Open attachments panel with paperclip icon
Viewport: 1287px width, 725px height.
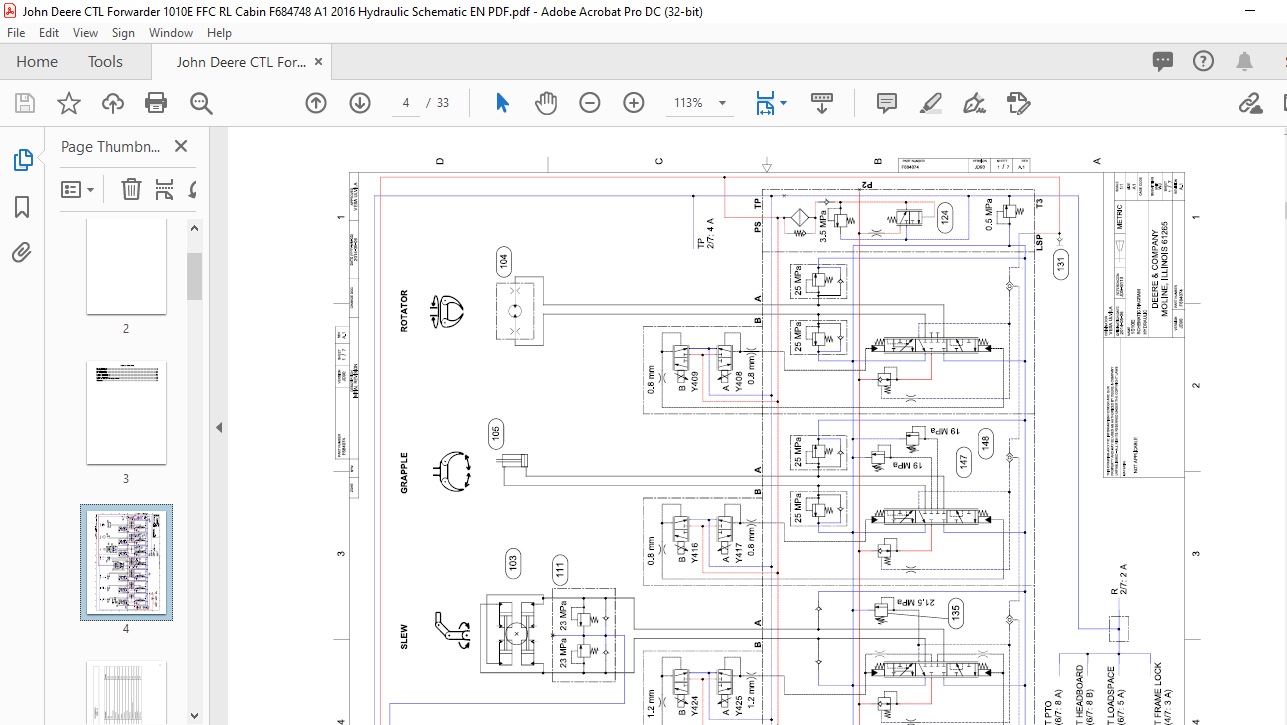click(23, 253)
